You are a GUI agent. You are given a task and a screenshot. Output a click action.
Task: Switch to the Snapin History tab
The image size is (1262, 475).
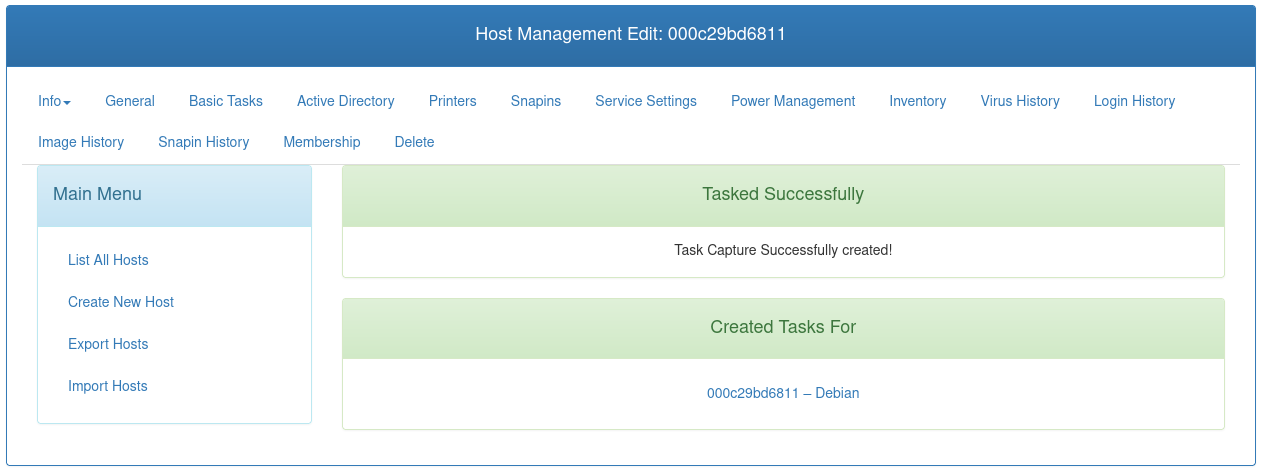coord(204,142)
